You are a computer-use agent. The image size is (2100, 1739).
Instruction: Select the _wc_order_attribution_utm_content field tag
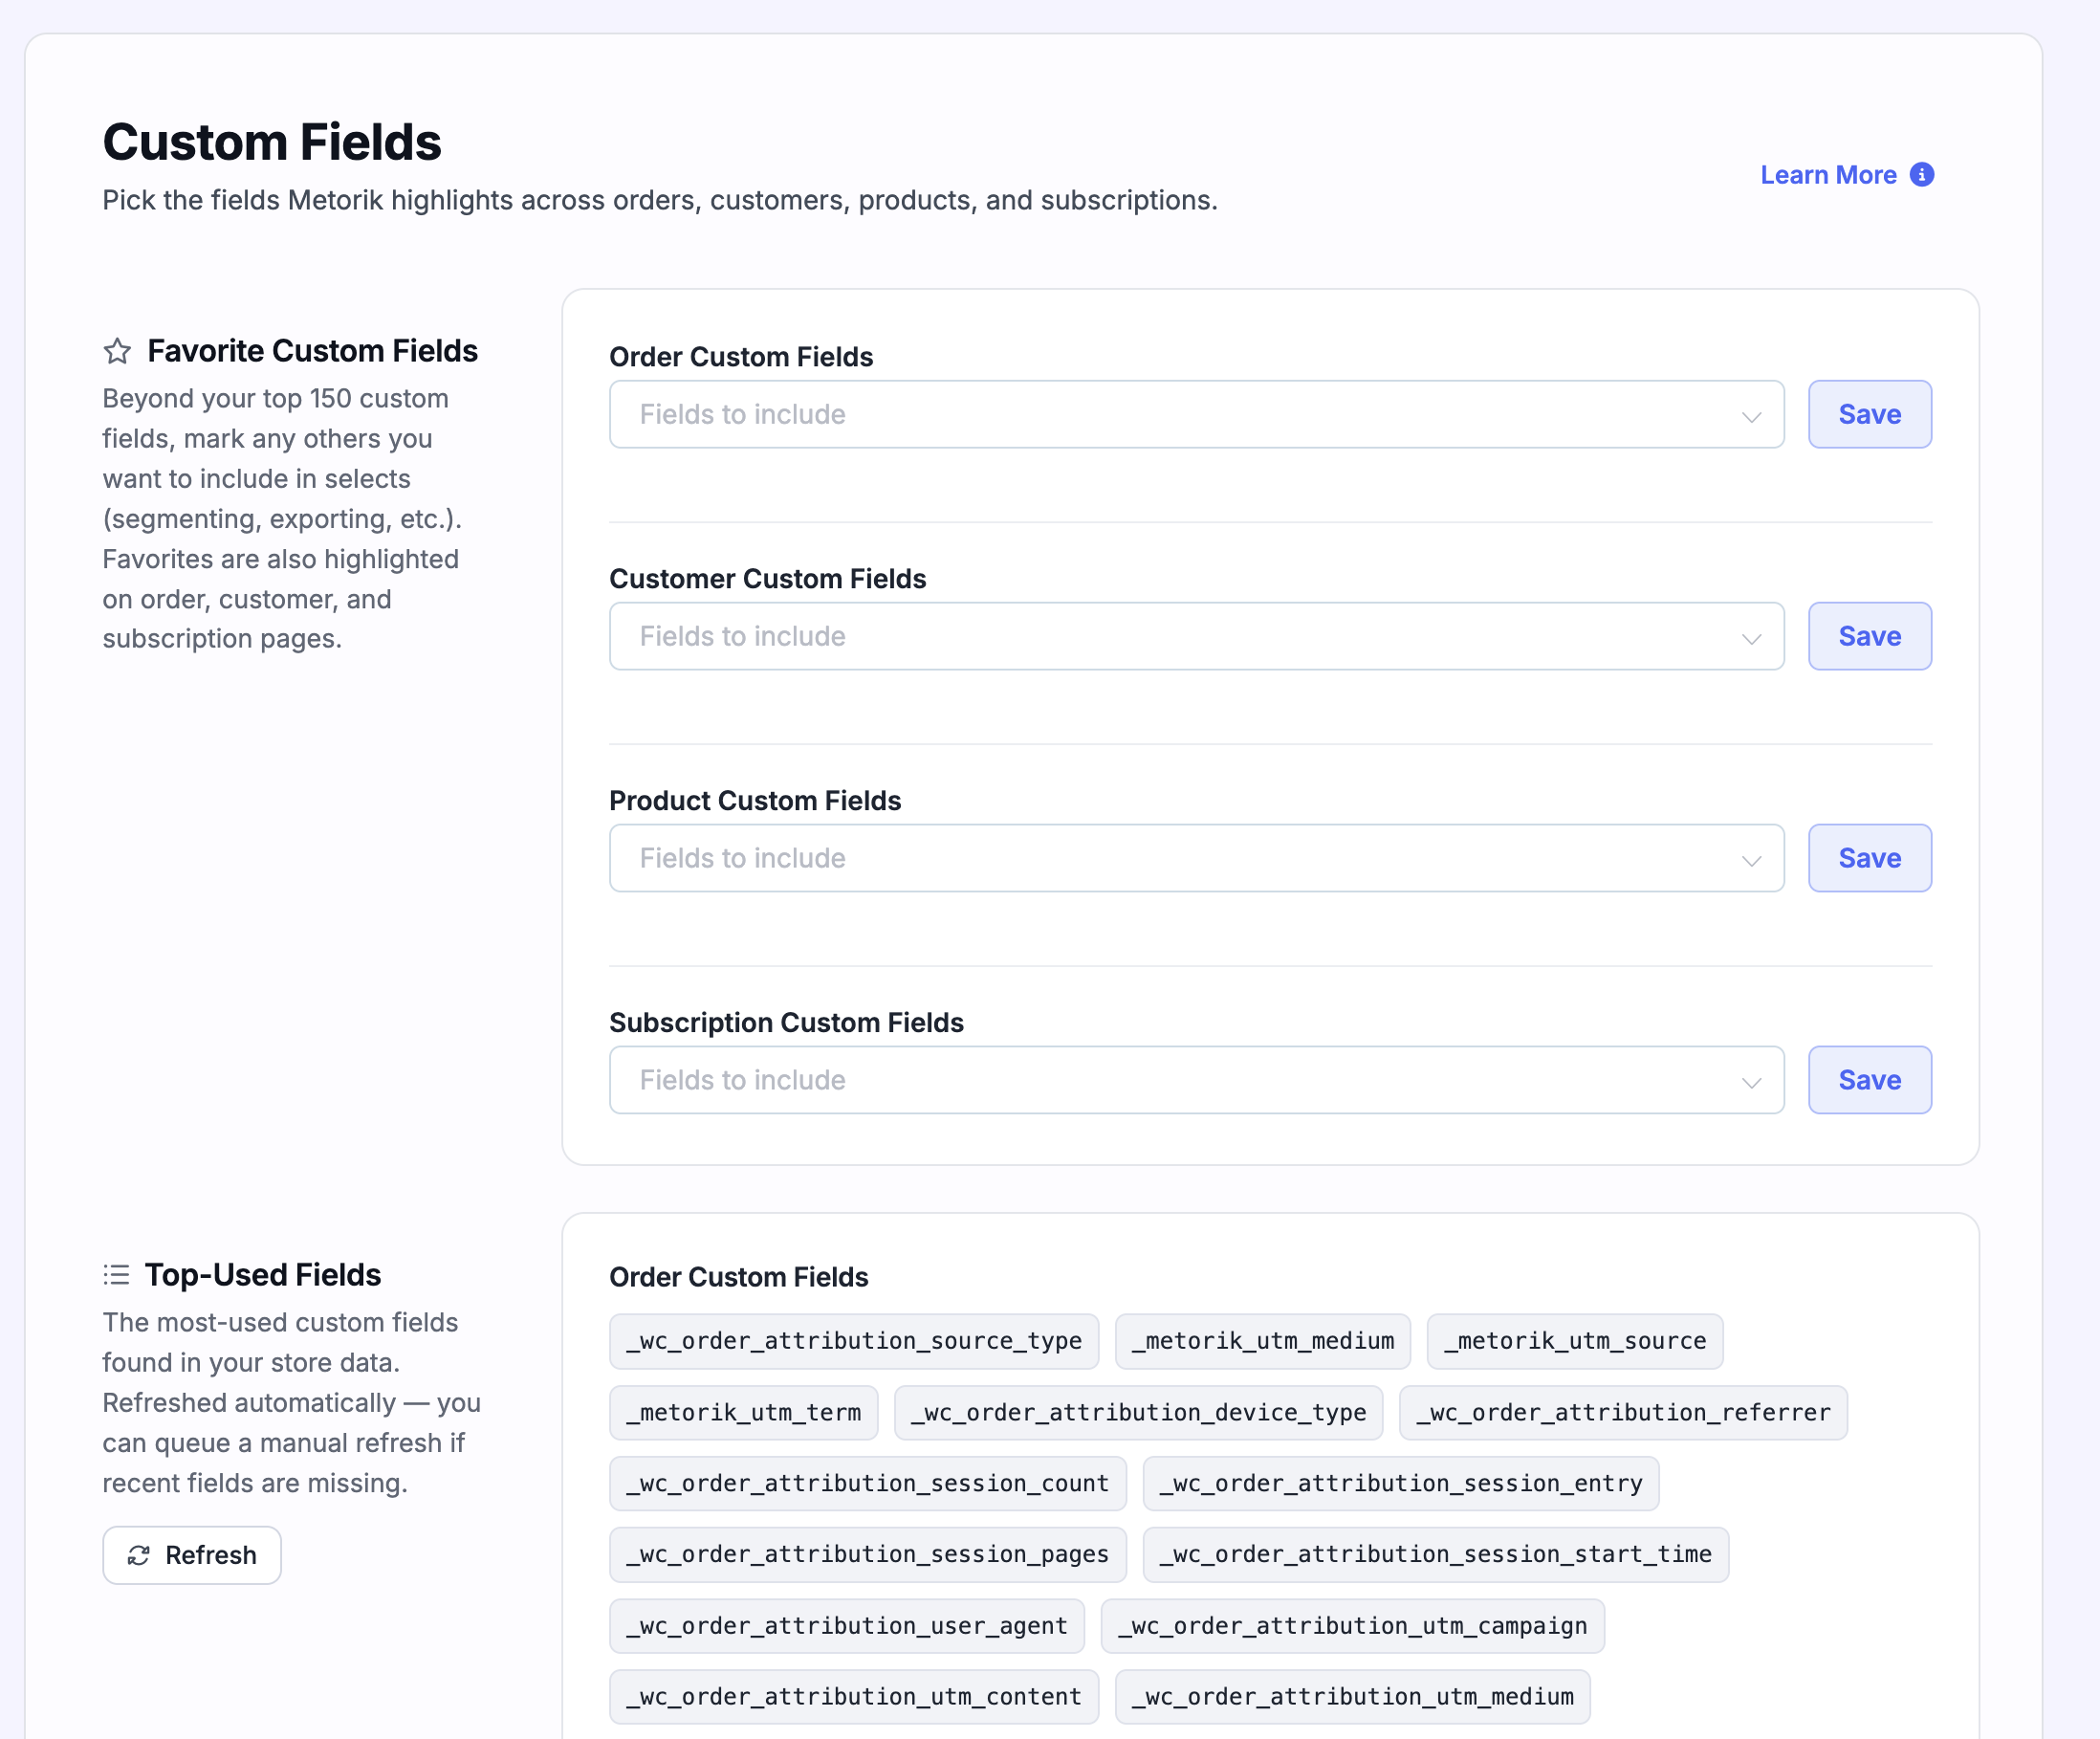coord(854,1697)
